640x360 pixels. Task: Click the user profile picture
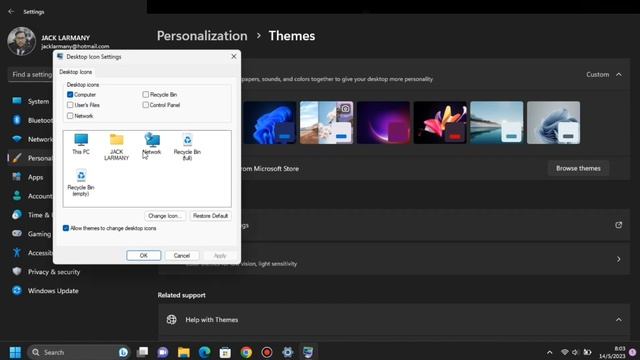(x=21, y=41)
